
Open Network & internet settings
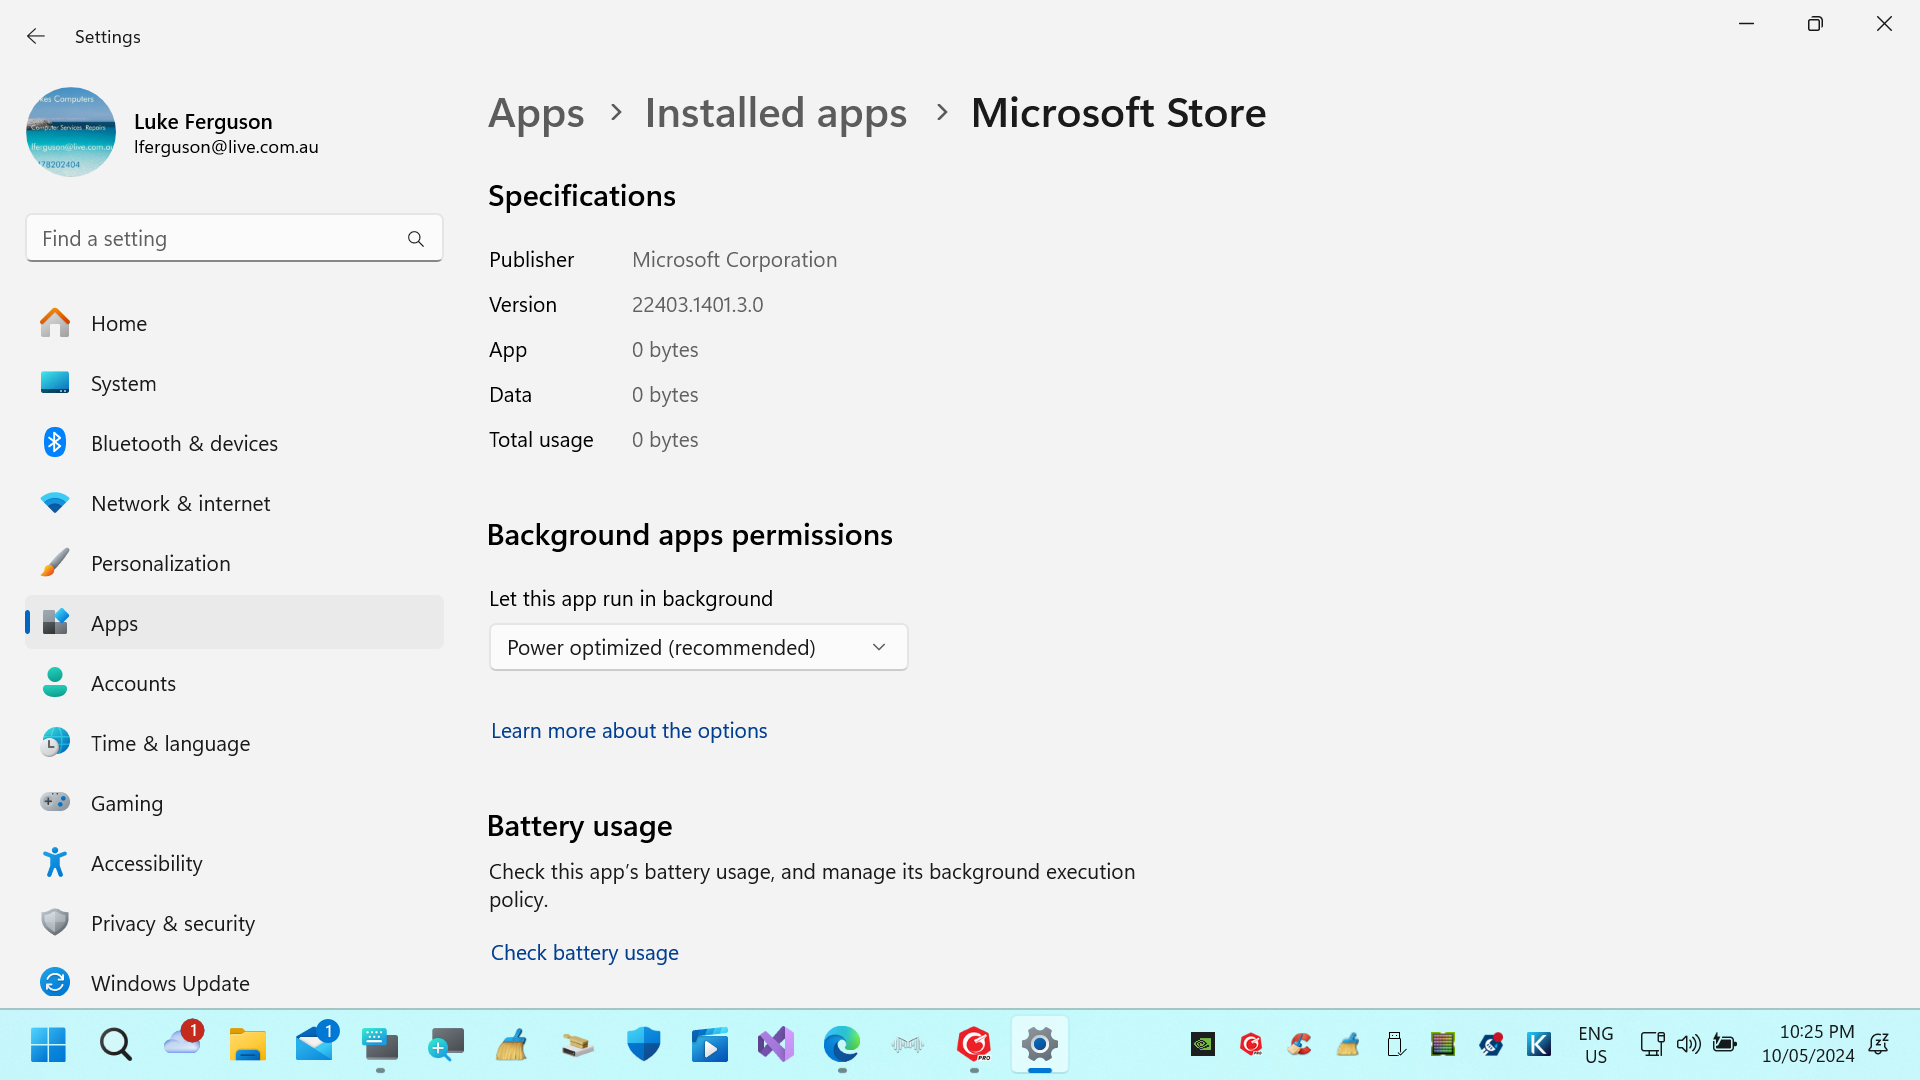(x=234, y=503)
